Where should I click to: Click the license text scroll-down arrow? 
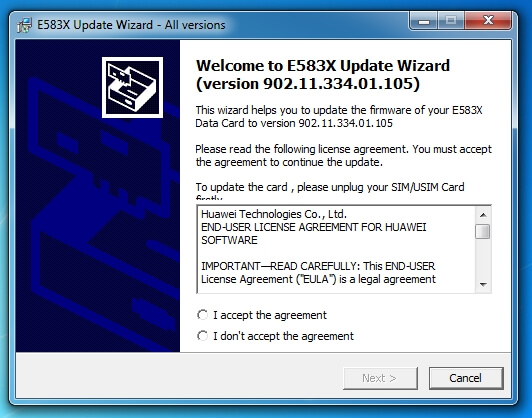pos(483,284)
